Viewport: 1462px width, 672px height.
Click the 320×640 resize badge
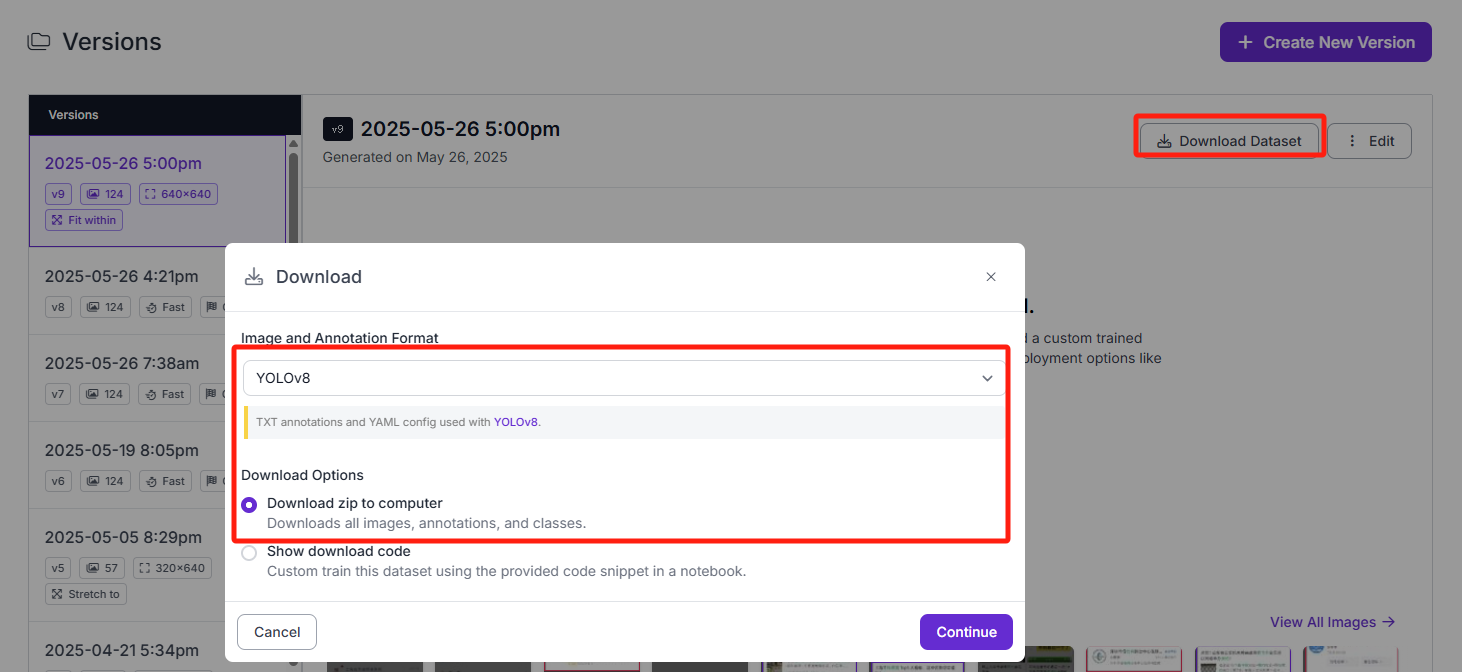click(x=172, y=568)
